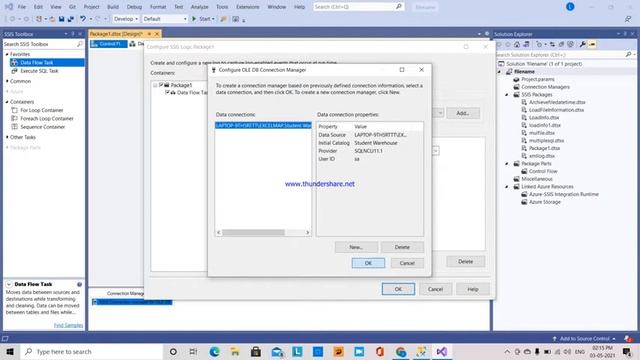The height and width of the screenshot is (360, 640).
Task: Open Google Chrome from the taskbar
Action: pyautogui.click(x=400, y=351)
